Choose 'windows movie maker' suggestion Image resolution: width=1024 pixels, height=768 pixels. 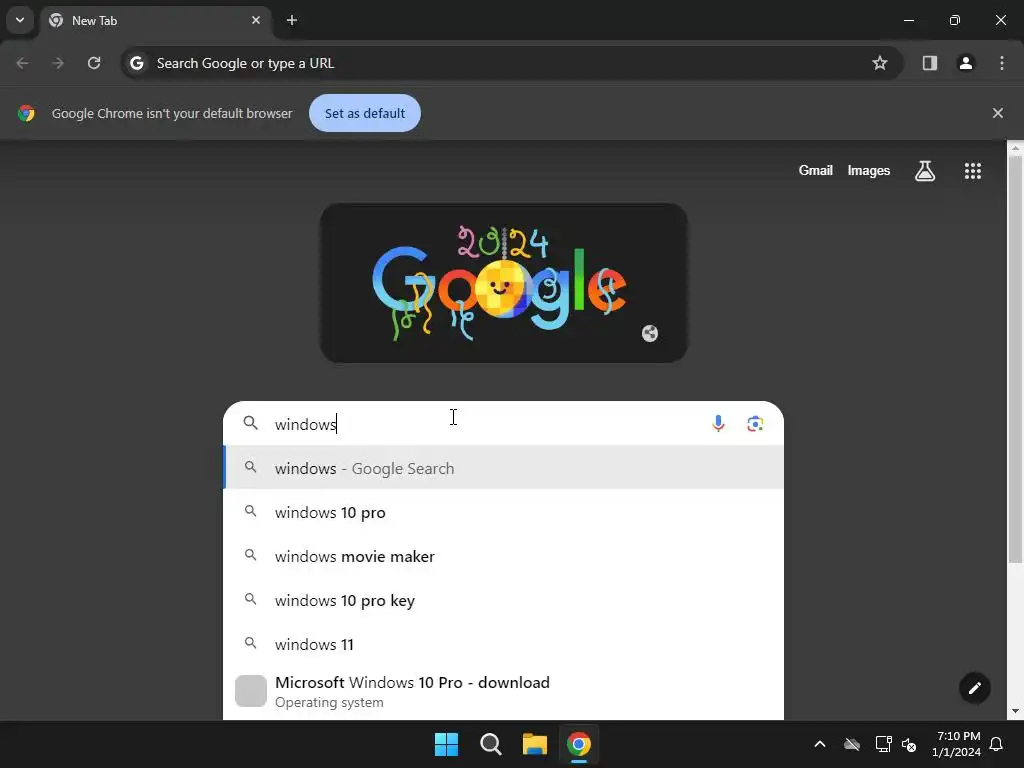coord(504,556)
